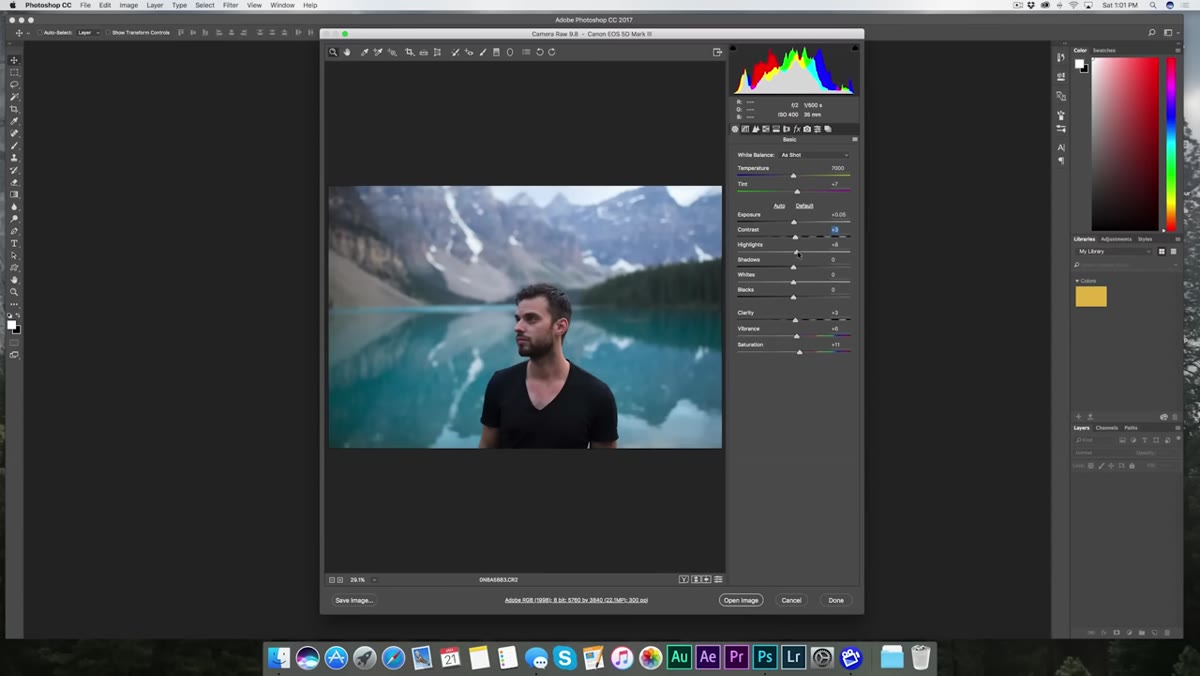
Task: Collapse the Colors group in Libraries
Action: click(1077, 281)
